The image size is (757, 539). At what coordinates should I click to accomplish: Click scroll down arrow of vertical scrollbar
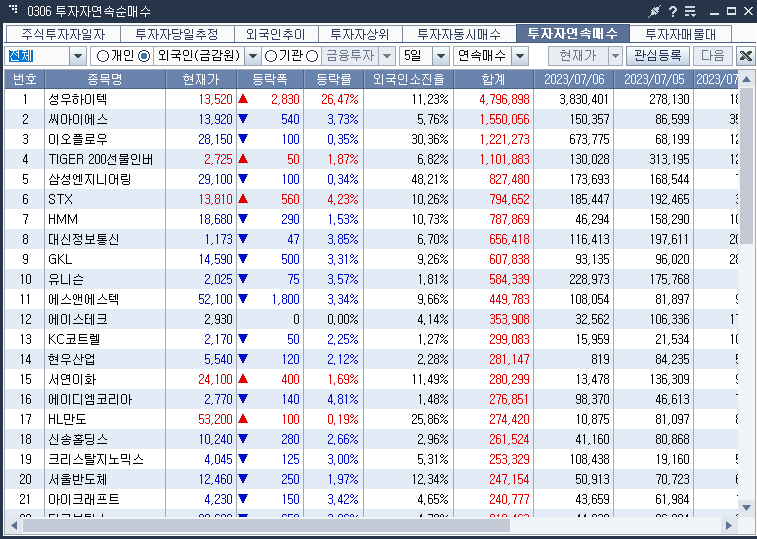(x=746, y=508)
